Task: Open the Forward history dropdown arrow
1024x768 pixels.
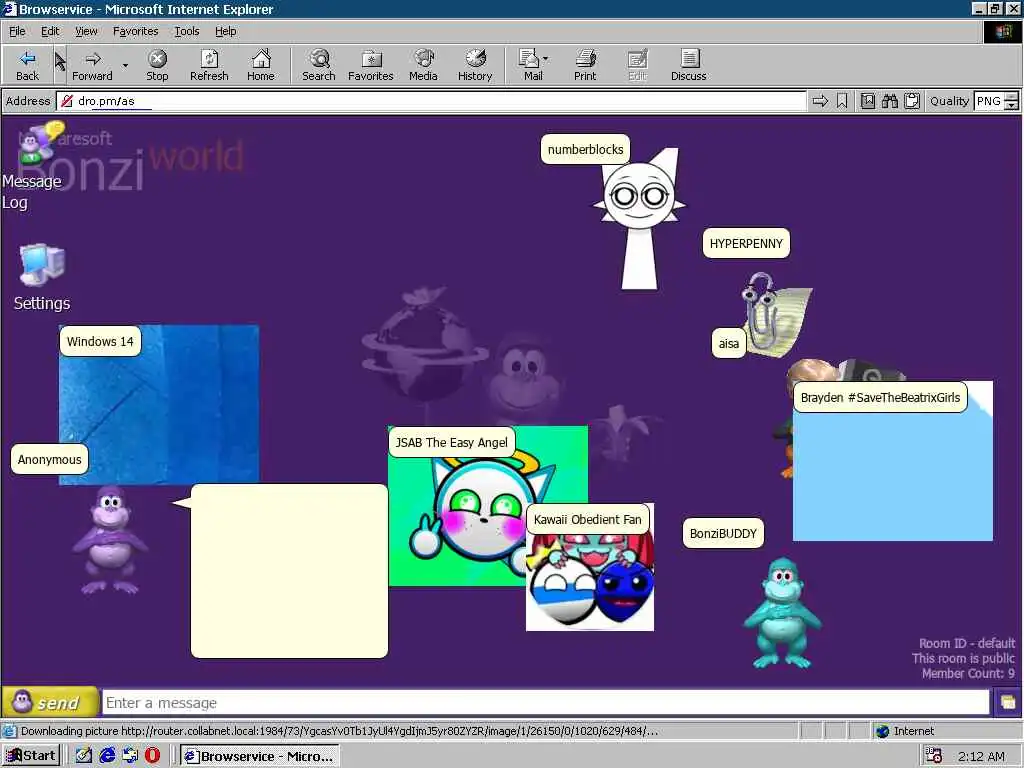Action: (x=125, y=65)
